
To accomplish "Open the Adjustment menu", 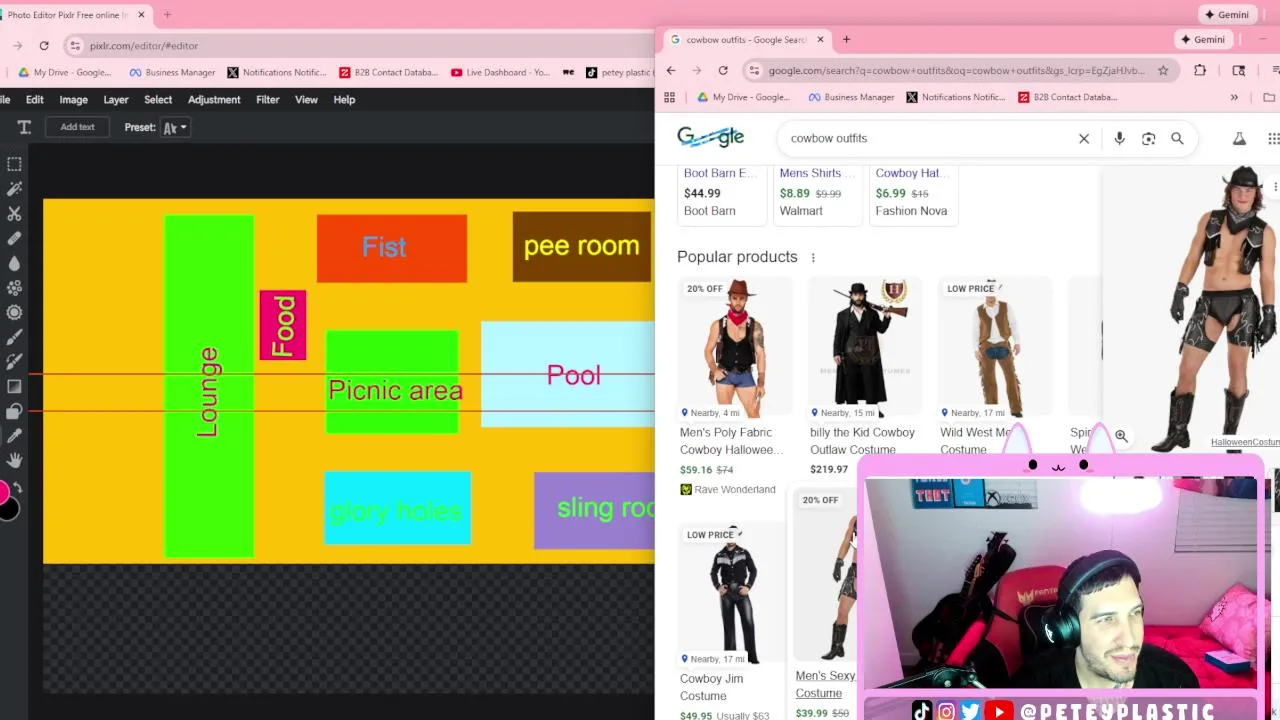I will [214, 99].
